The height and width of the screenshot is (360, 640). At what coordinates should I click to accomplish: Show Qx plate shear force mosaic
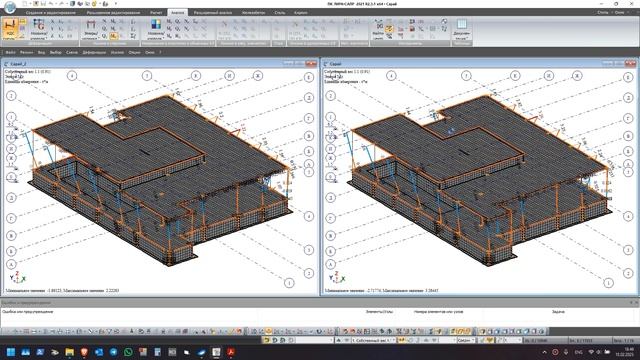[x=178, y=22]
